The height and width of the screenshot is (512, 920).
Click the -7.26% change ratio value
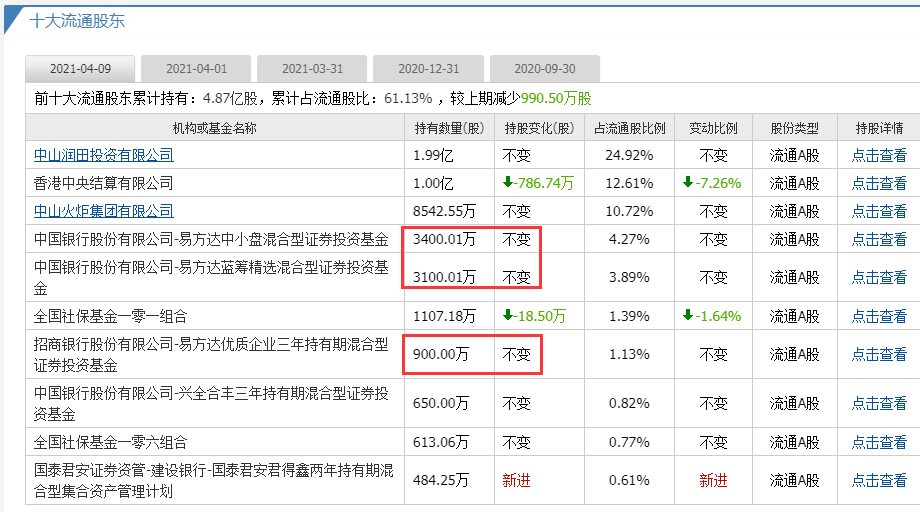click(712, 183)
